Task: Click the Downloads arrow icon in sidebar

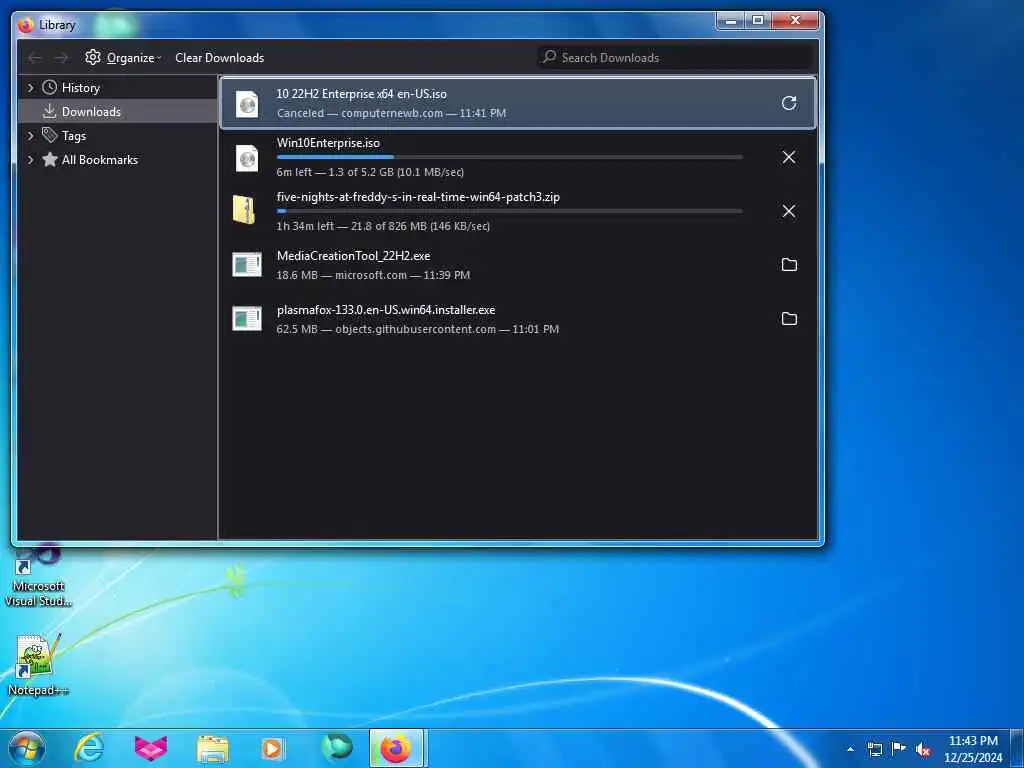Action: pyautogui.click(x=50, y=112)
